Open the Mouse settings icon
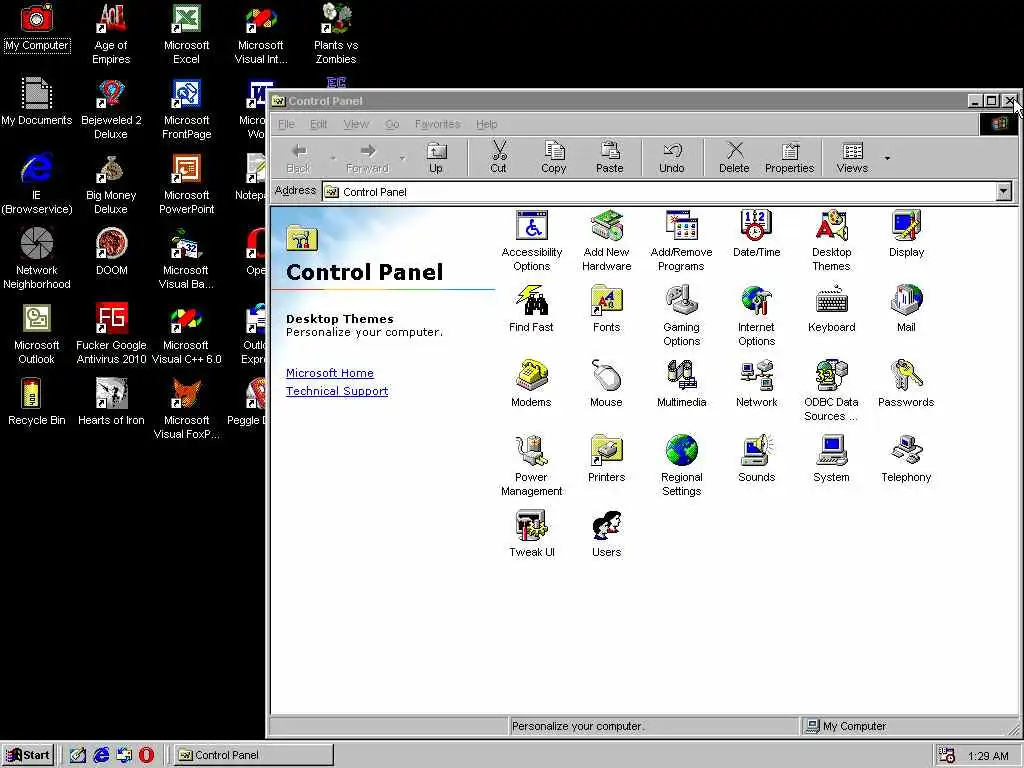Image resolution: width=1024 pixels, height=768 pixels. [606, 384]
